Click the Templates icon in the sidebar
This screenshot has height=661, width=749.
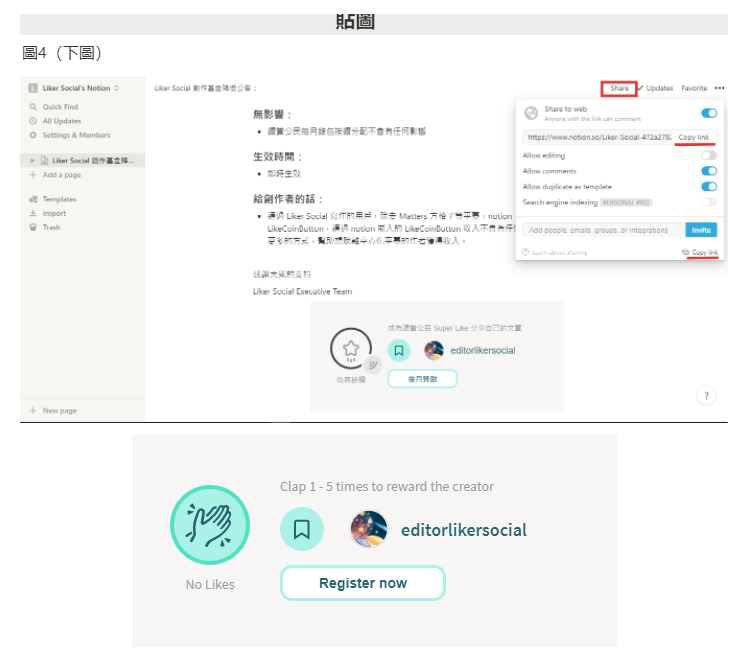coord(33,199)
